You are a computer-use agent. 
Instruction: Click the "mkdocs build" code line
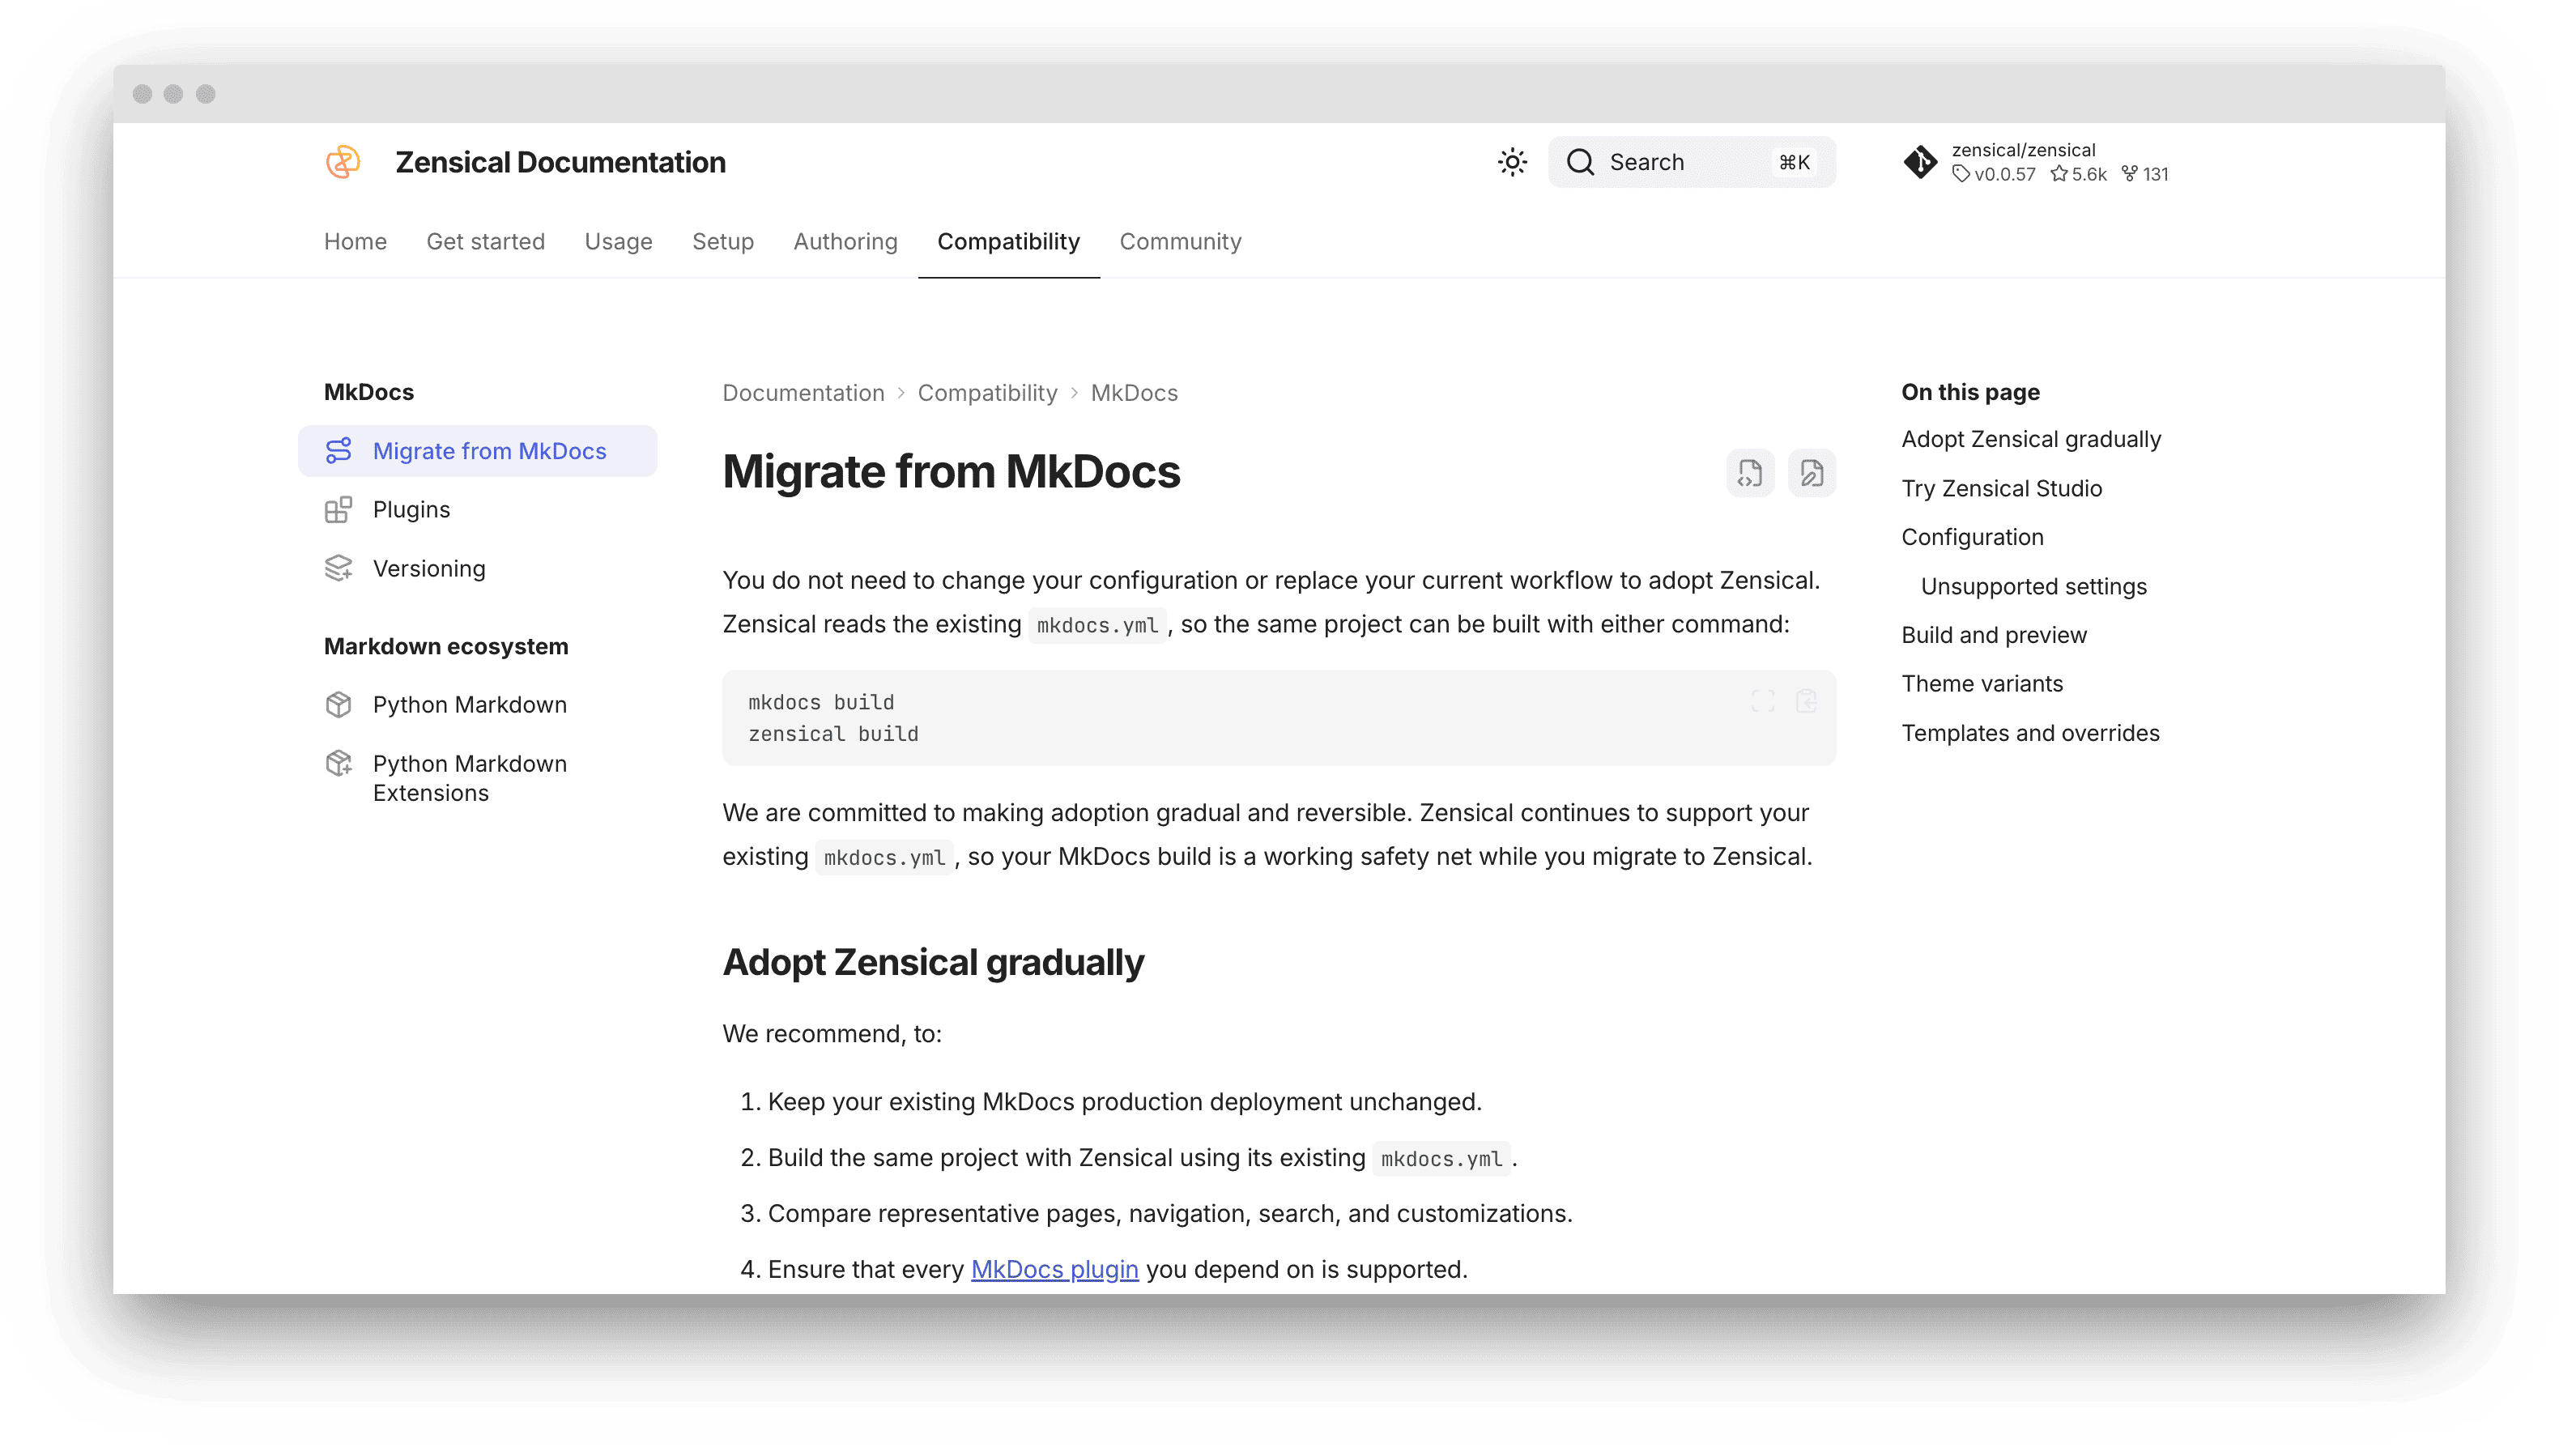click(821, 702)
